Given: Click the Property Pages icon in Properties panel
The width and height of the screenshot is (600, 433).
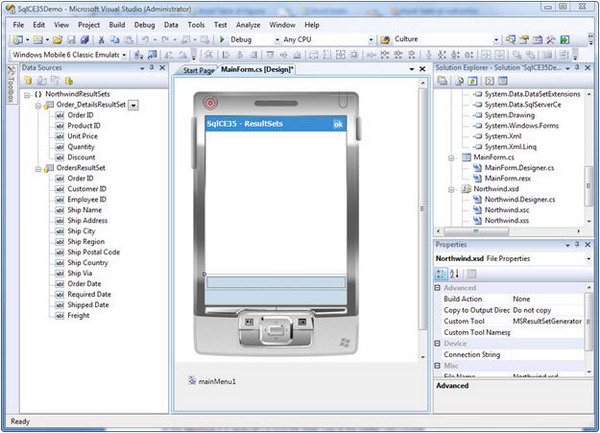Looking at the screenshot, I should coord(471,274).
